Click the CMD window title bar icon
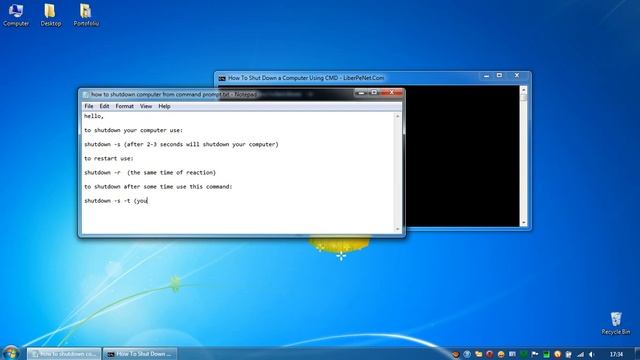The height and width of the screenshot is (360, 640). tap(222, 78)
